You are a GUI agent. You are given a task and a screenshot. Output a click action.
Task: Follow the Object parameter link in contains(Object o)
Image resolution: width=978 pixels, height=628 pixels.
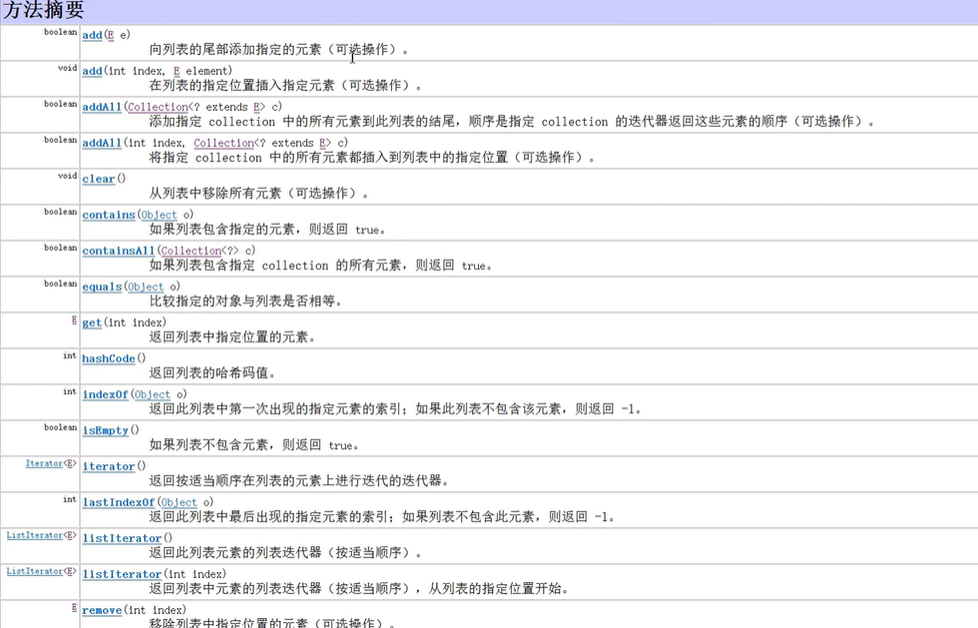(159, 215)
